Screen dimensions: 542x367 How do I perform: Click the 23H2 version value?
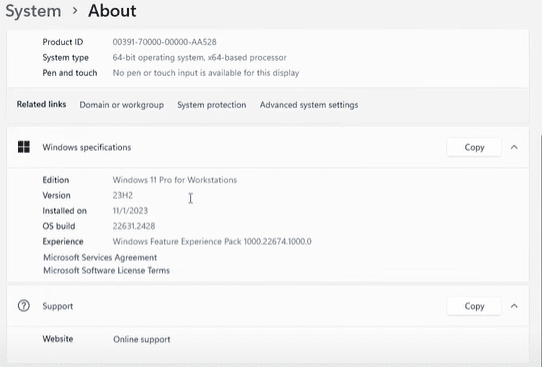[x=123, y=195]
